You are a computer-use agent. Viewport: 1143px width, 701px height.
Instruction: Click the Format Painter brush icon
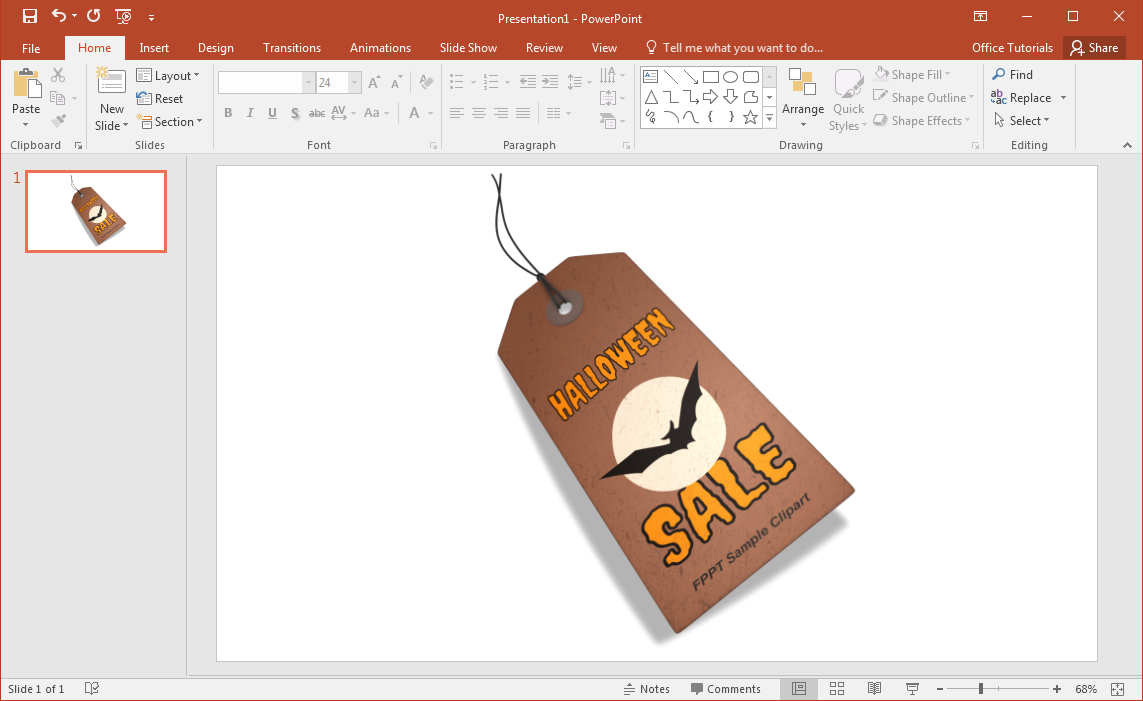coord(58,121)
